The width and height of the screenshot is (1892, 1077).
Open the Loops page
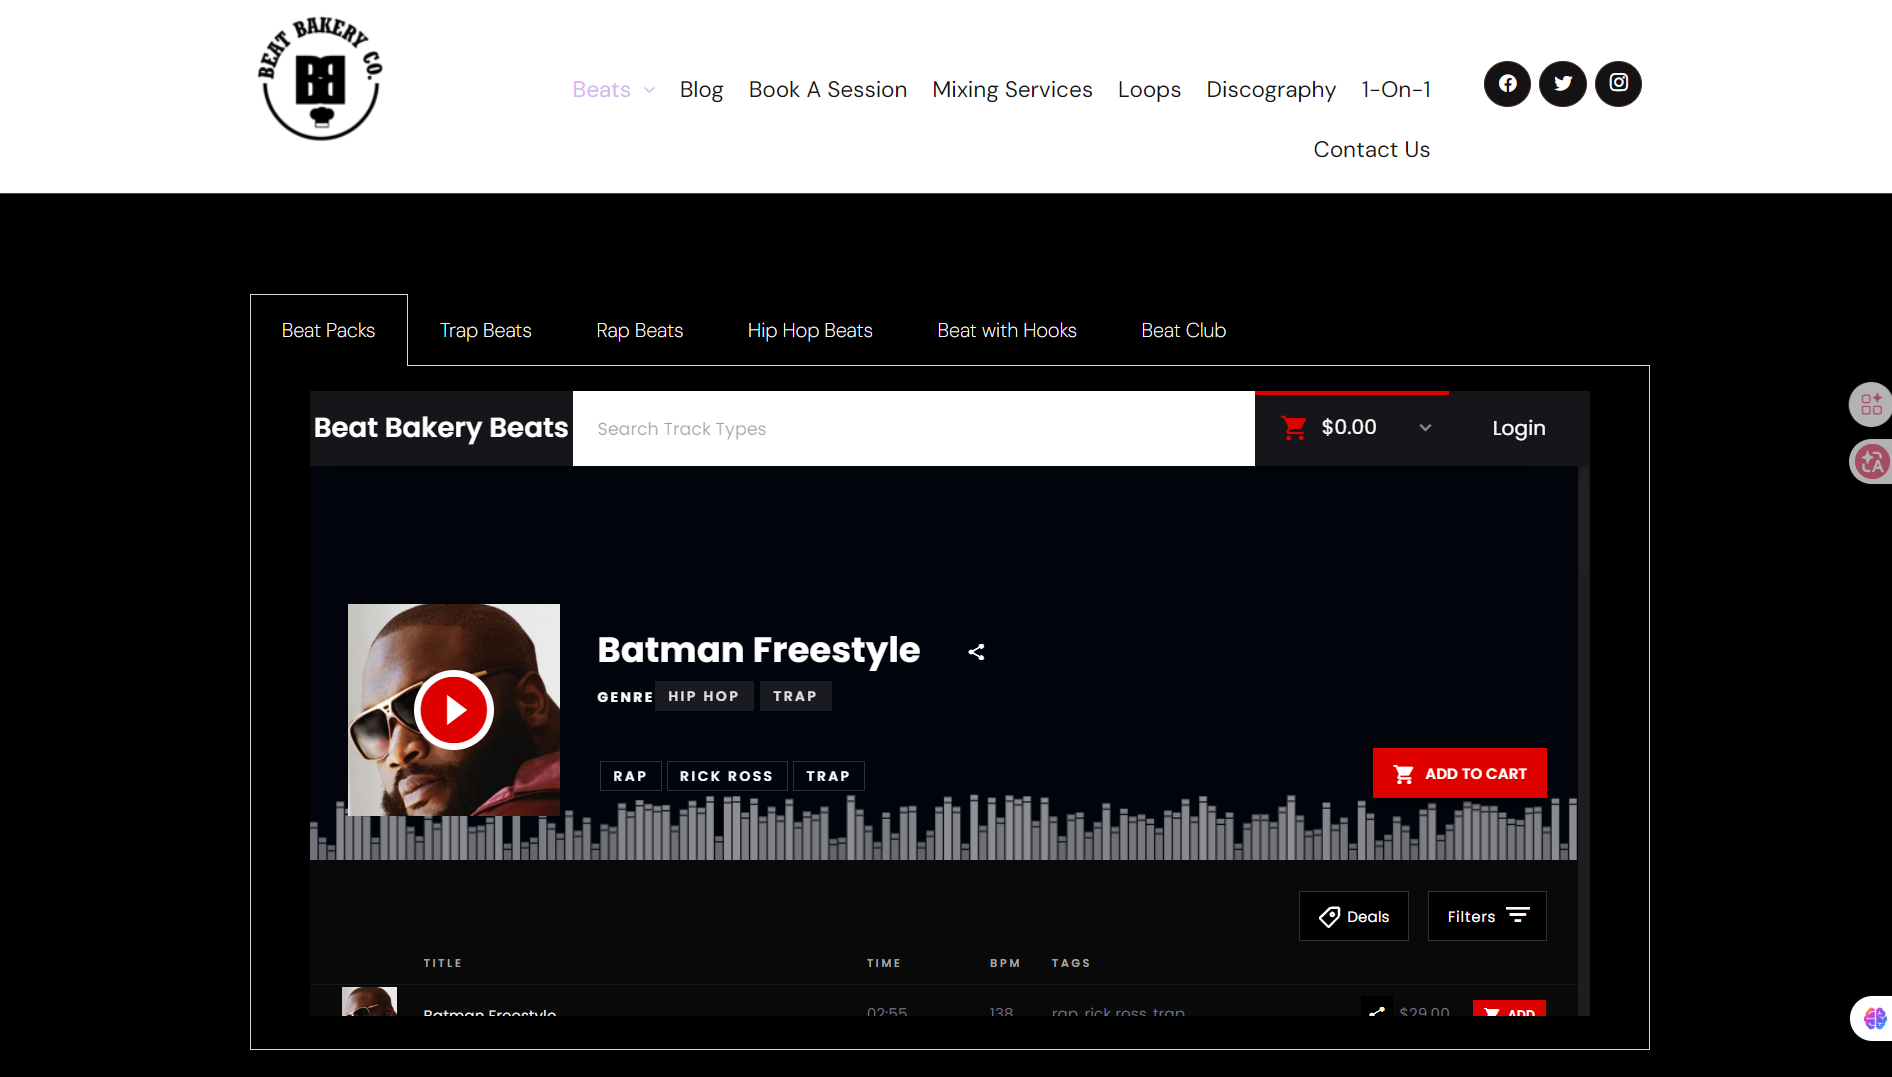[x=1149, y=90]
